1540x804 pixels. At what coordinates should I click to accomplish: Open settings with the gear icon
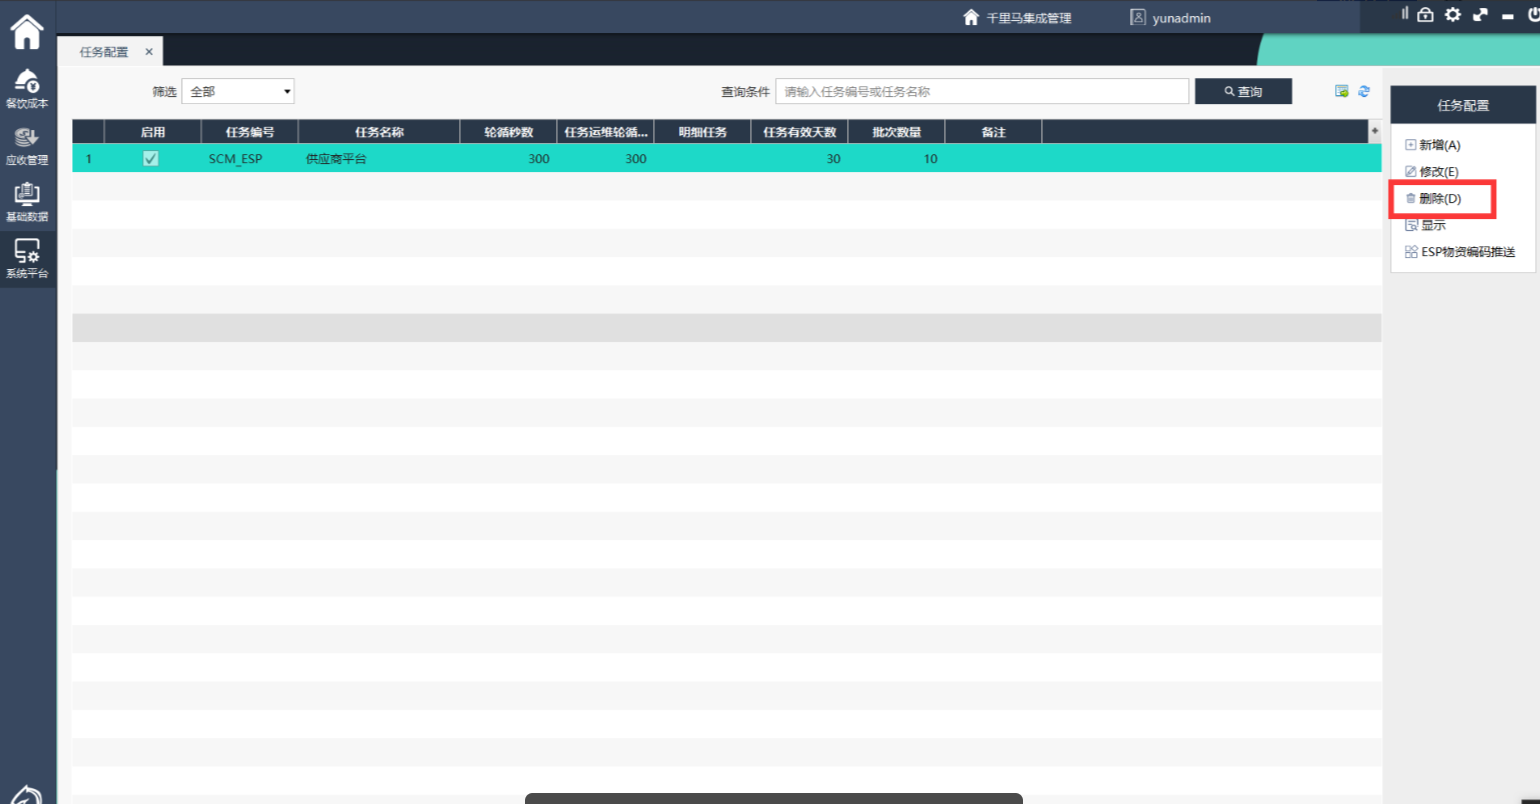click(x=1453, y=15)
